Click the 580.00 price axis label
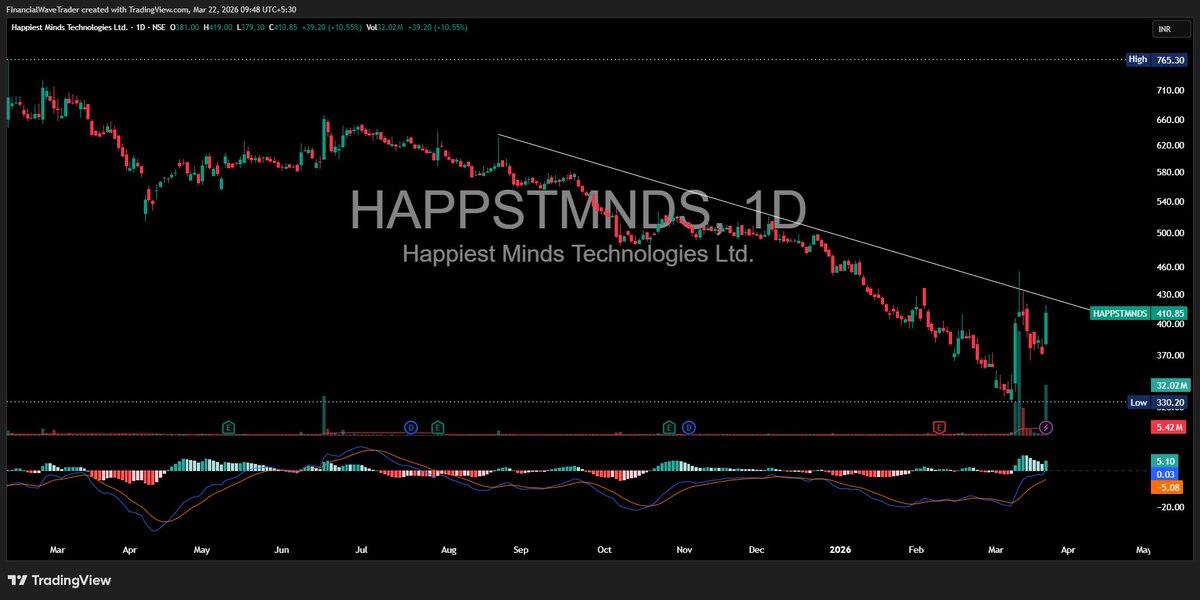The width and height of the screenshot is (1200, 600). coord(1170,173)
